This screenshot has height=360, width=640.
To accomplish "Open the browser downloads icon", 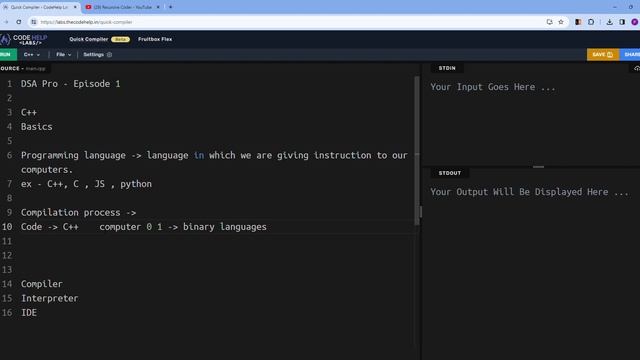I will pyautogui.click(x=609, y=22).
